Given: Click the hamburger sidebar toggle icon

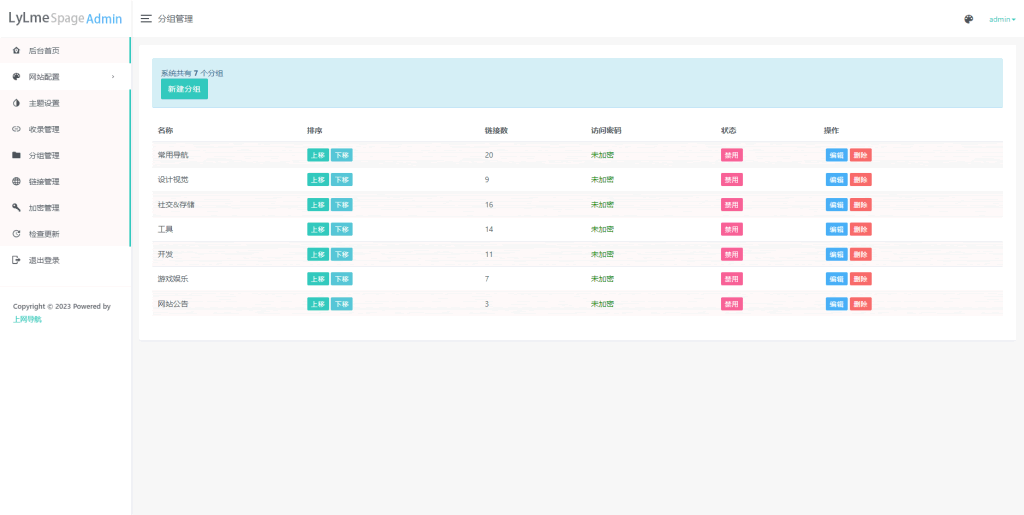Looking at the screenshot, I should coord(146,19).
